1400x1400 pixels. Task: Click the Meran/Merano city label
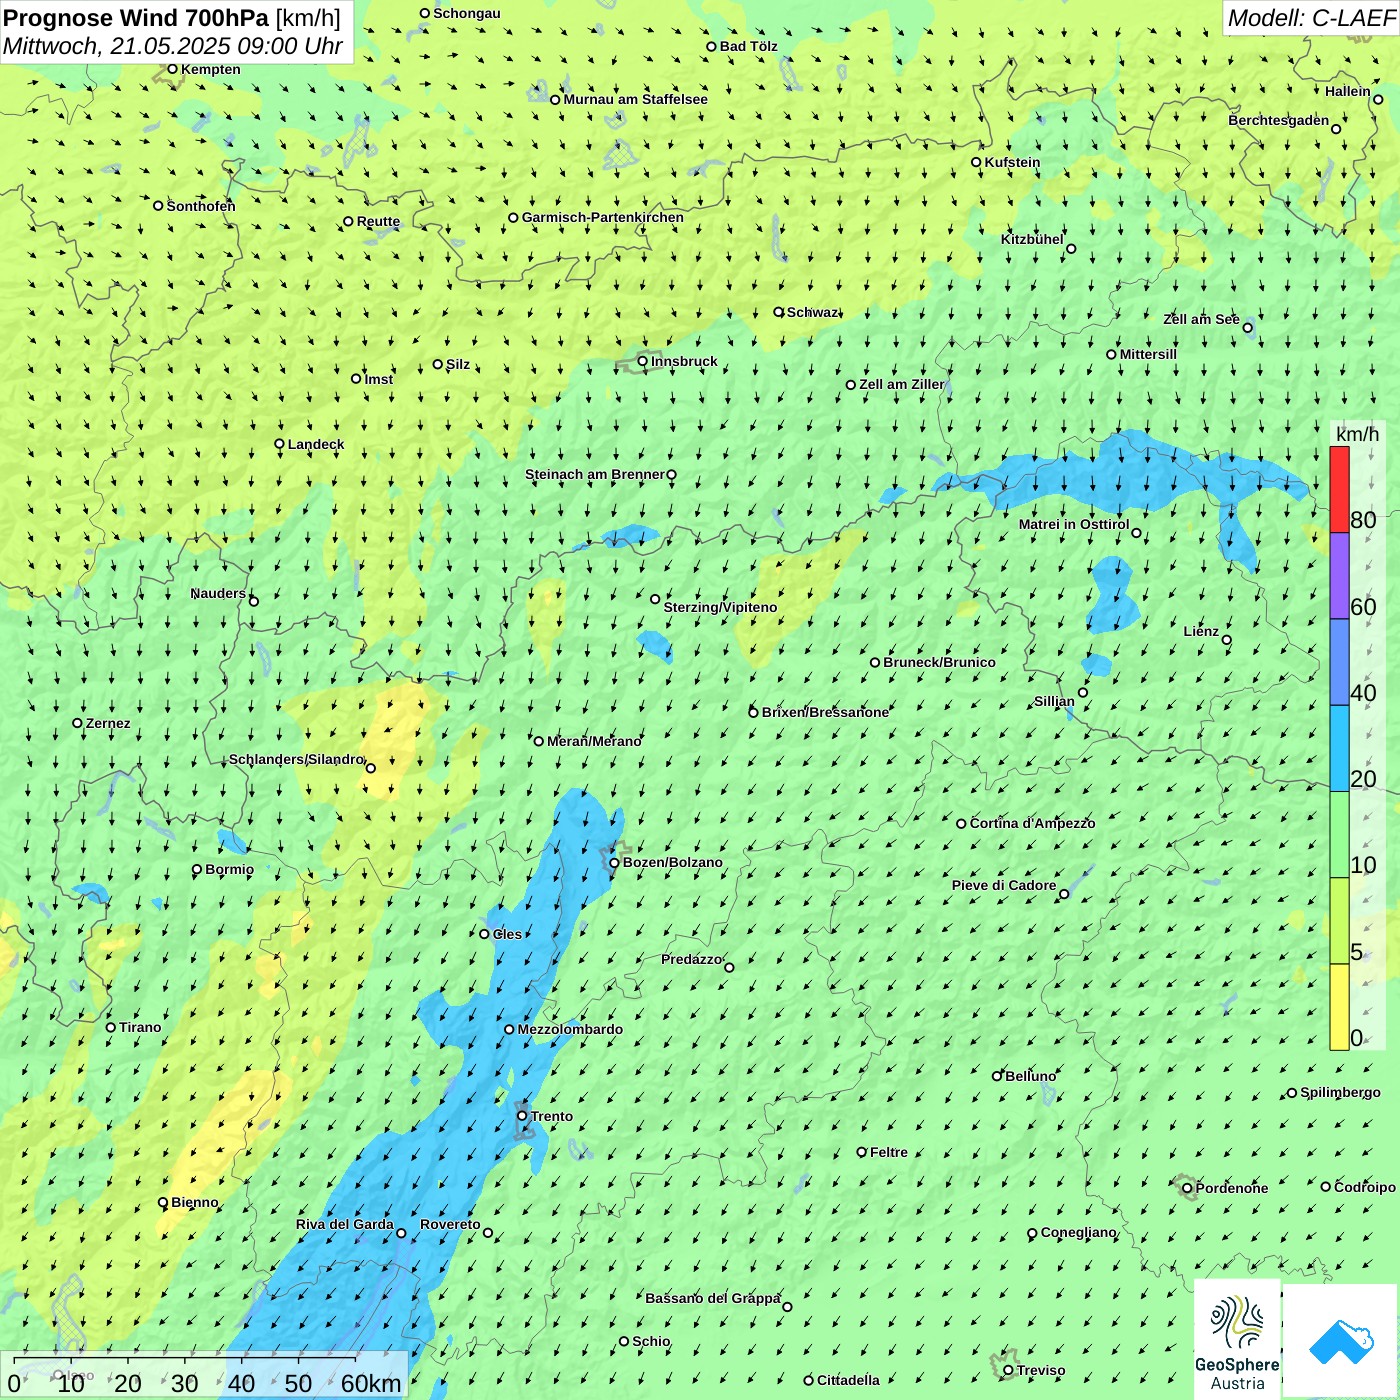594,741
